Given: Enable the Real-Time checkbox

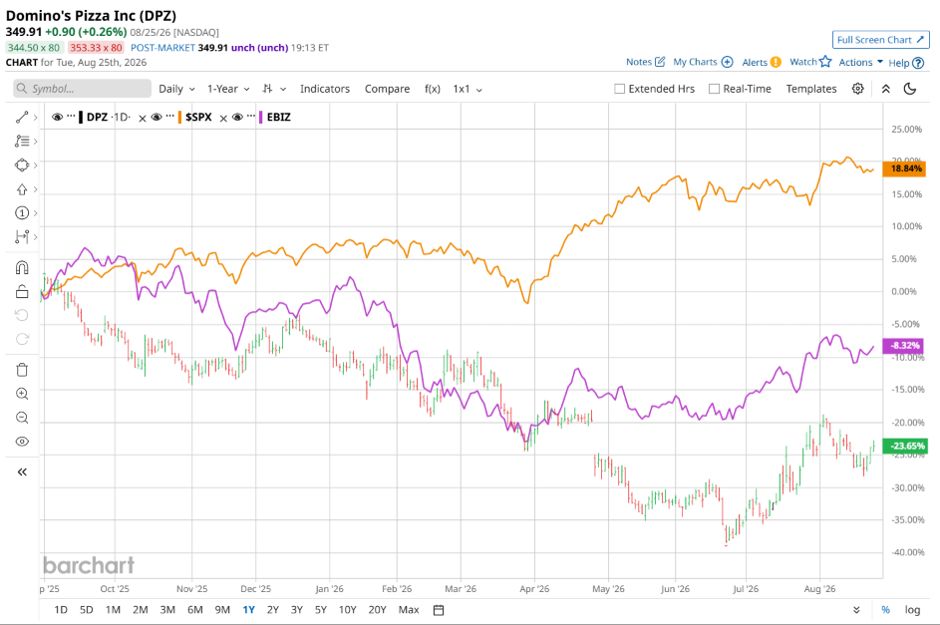Looking at the screenshot, I should [x=714, y=89].
